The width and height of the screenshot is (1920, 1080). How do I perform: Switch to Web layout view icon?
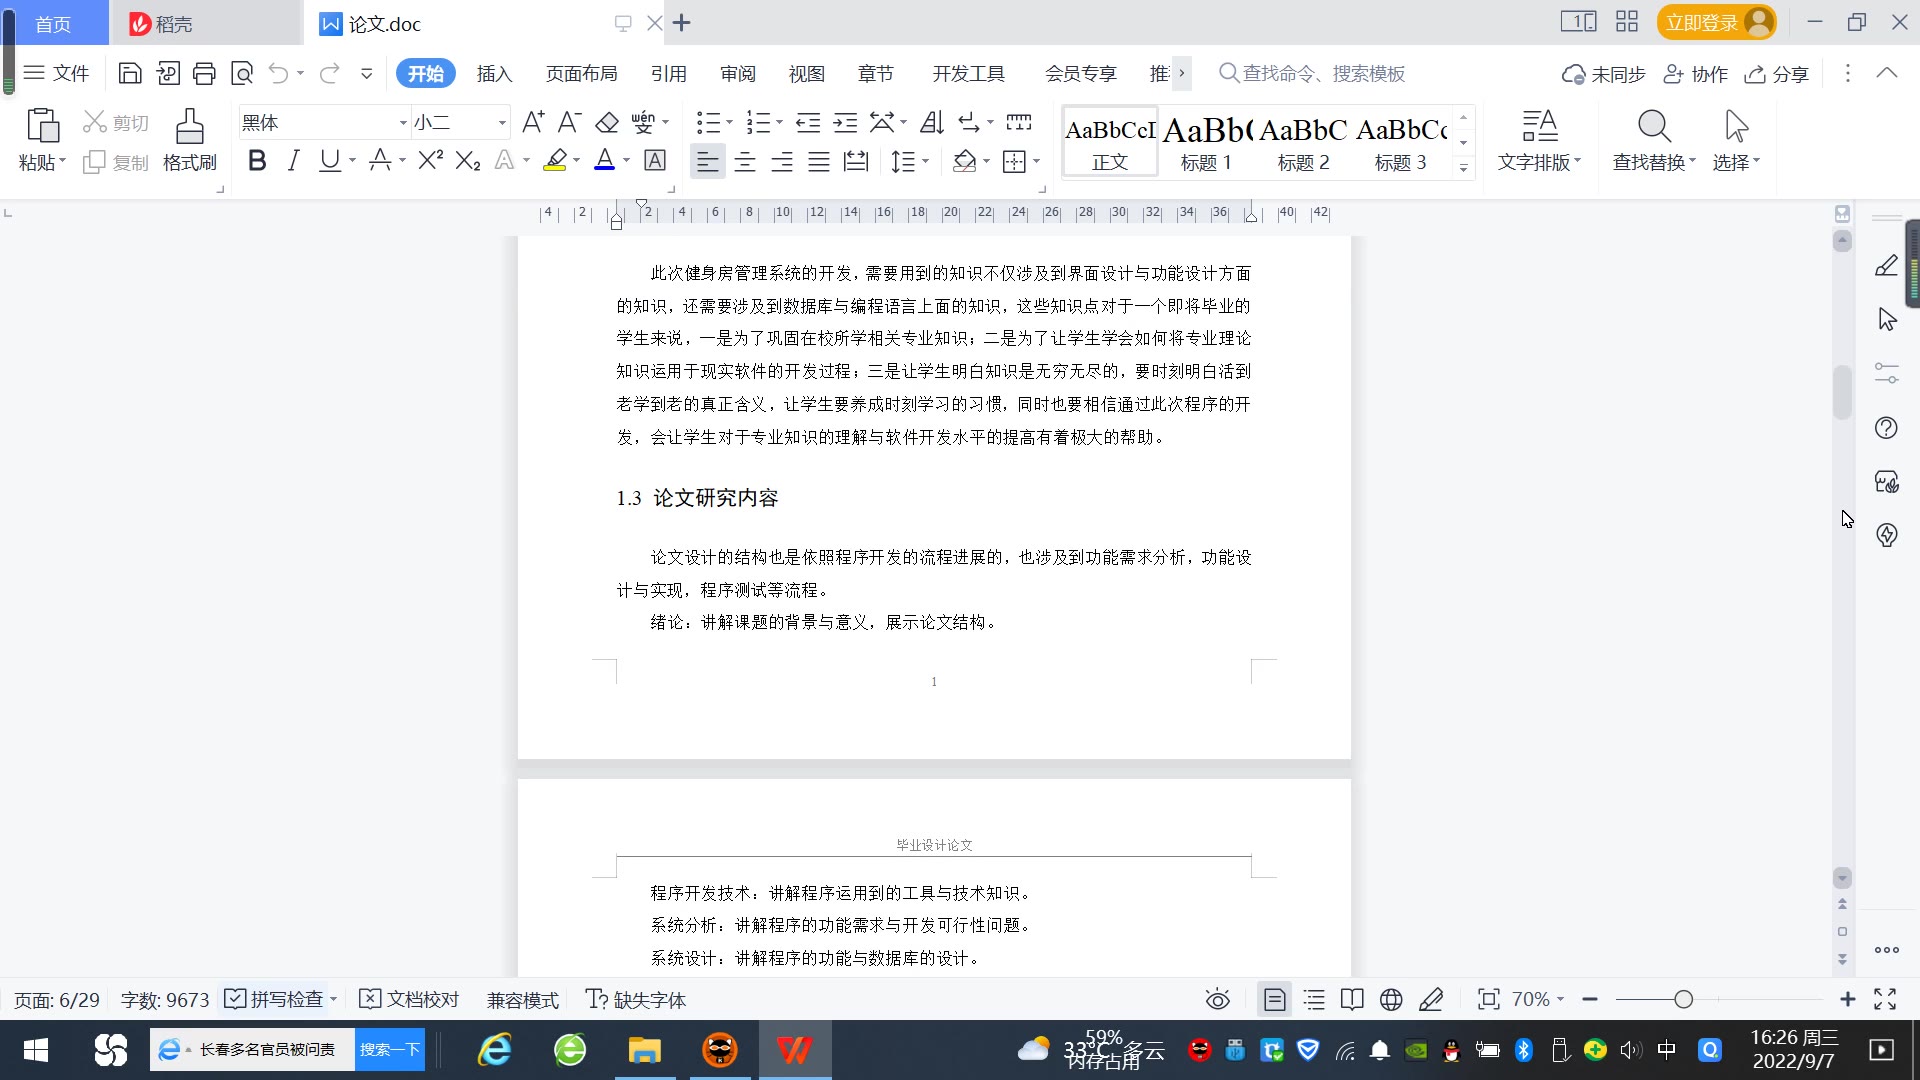(1391, 999)
